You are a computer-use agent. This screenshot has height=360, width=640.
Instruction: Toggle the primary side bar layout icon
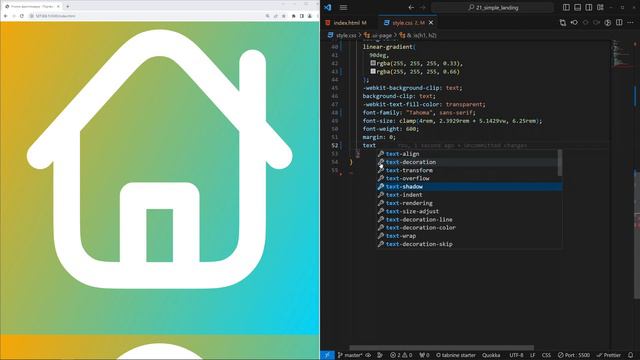click(566, 7)
